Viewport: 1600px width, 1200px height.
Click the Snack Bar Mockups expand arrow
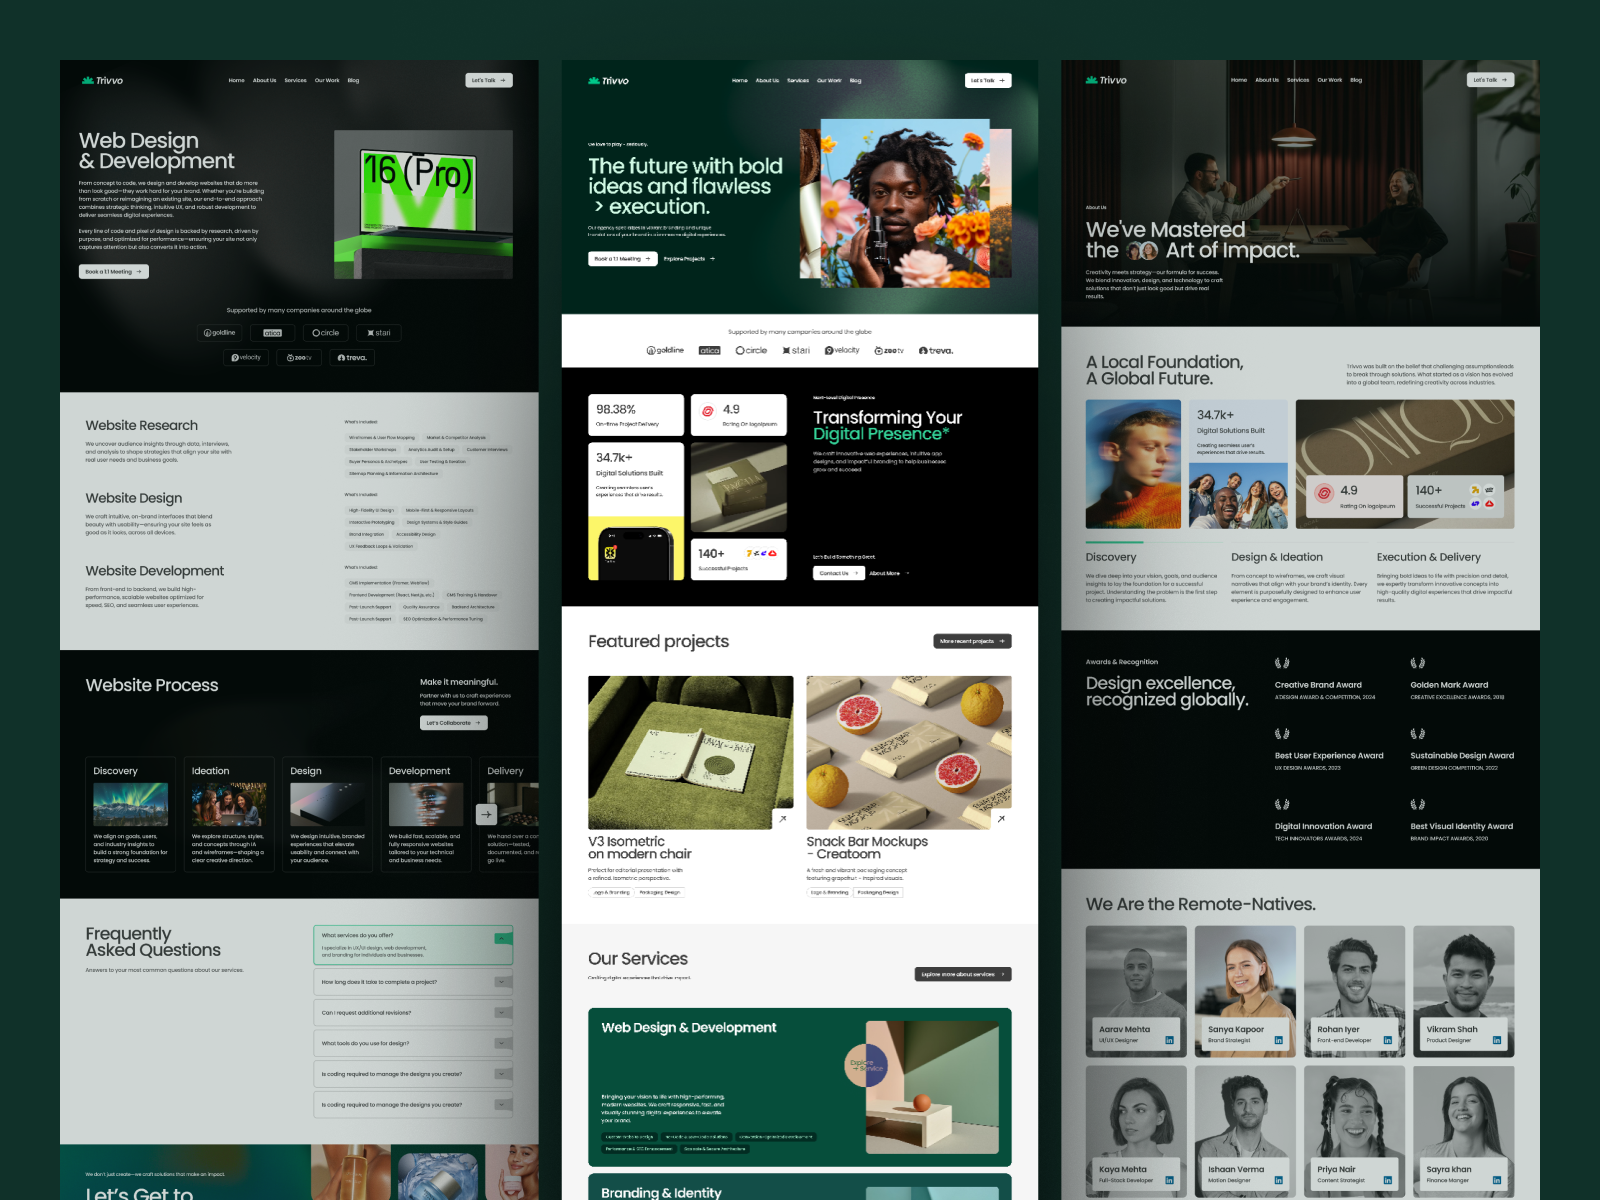coord(1000,819)
